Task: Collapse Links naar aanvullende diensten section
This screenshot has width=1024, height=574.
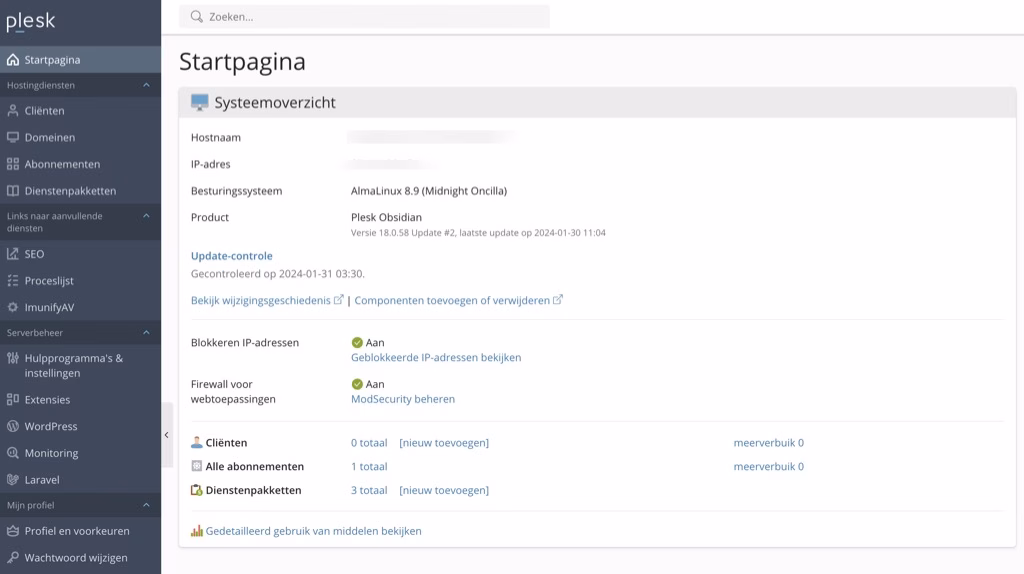Action: click(146, 215)
